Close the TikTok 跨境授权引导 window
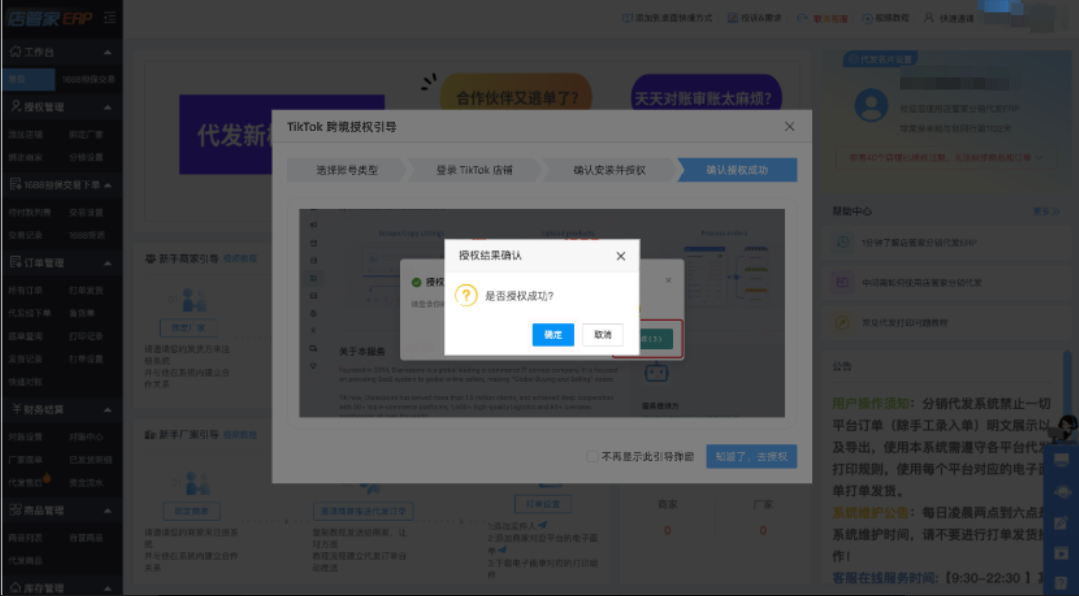1079x596 pixels. [x=789, y=127]
